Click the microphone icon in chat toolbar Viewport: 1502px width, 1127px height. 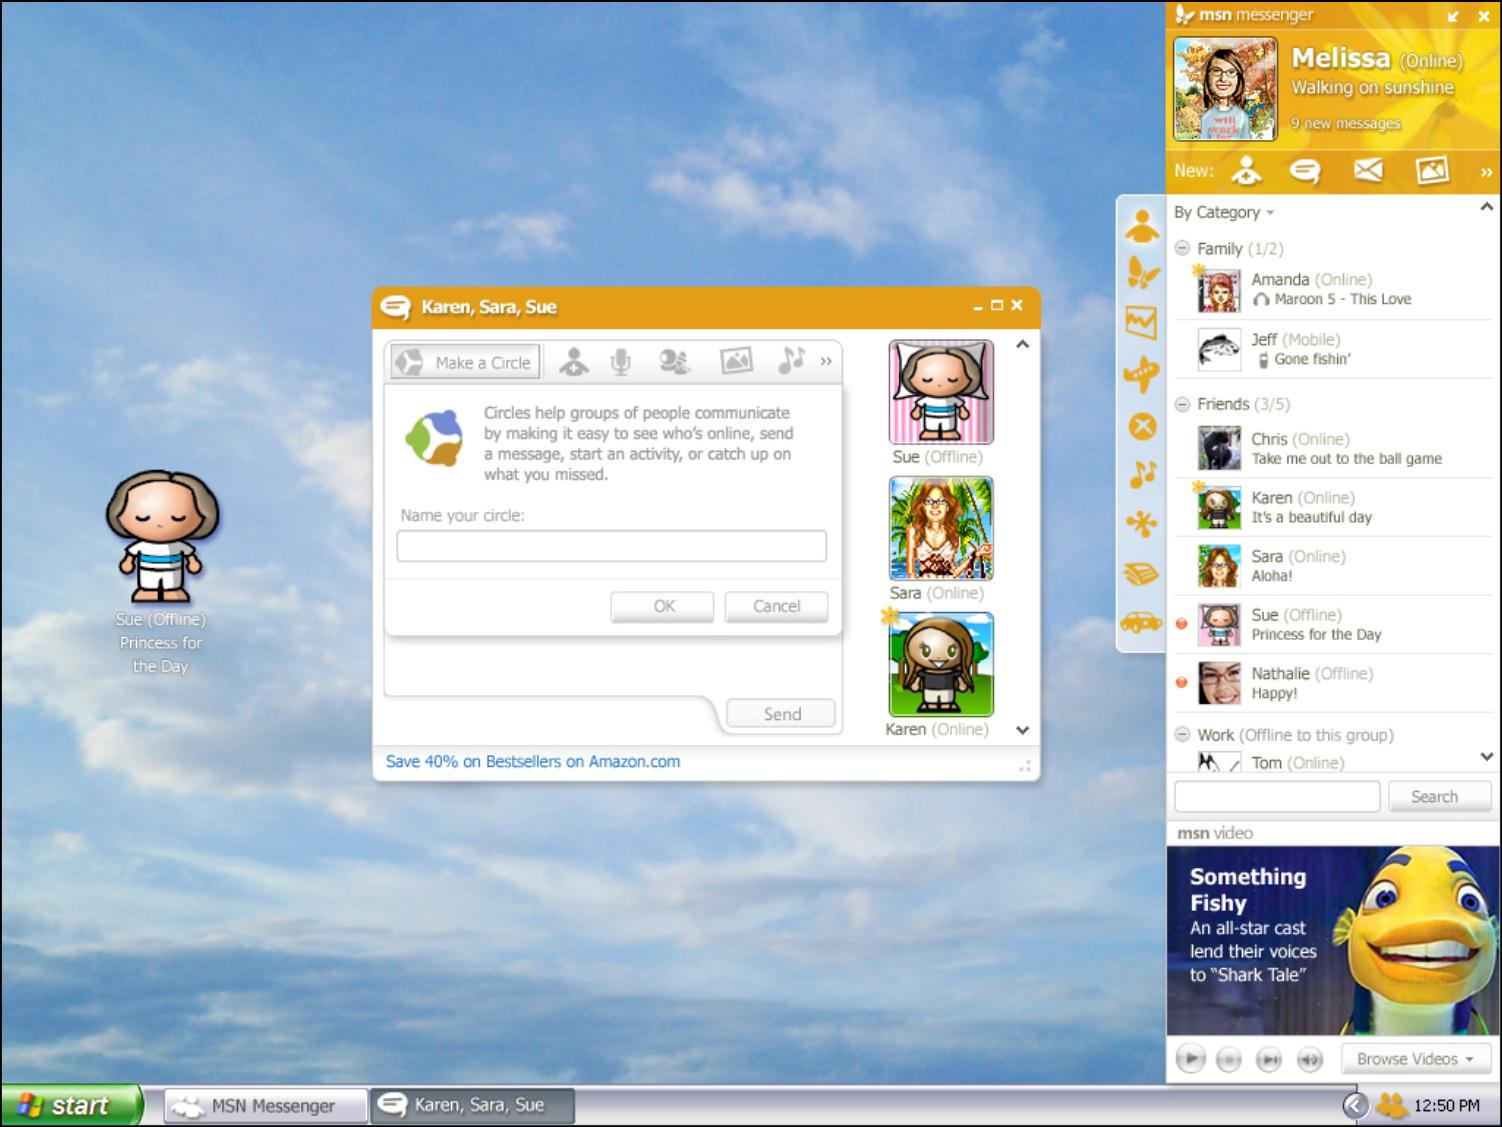[621, 362]
